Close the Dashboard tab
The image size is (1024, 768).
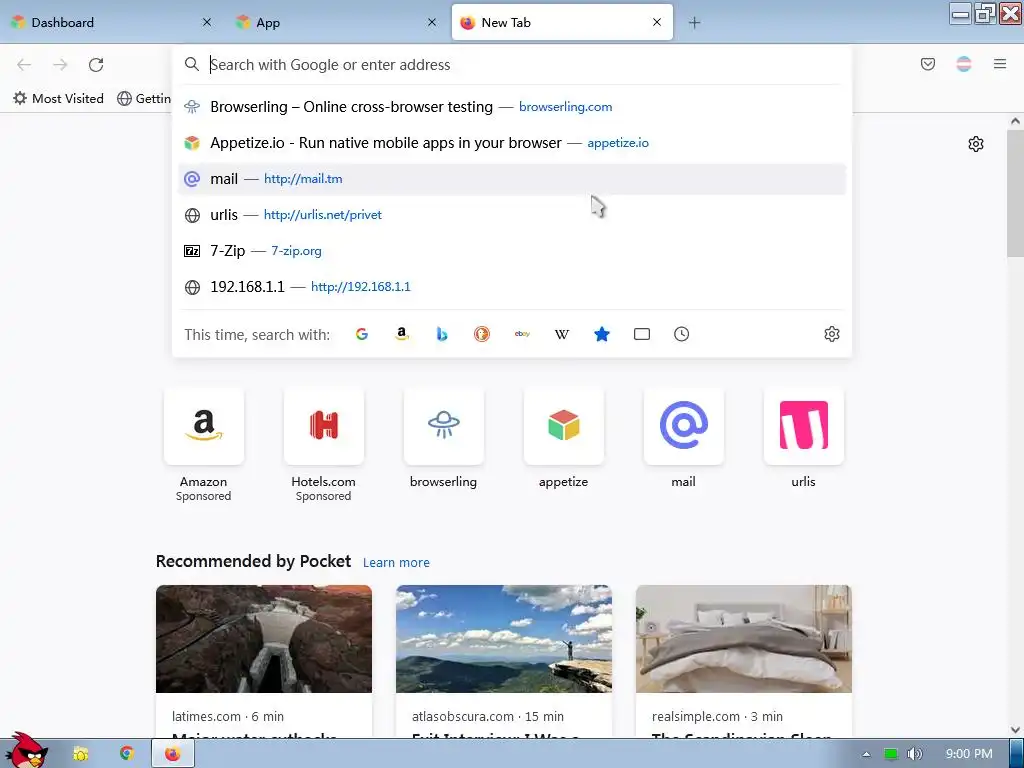[x=207, y=23]
